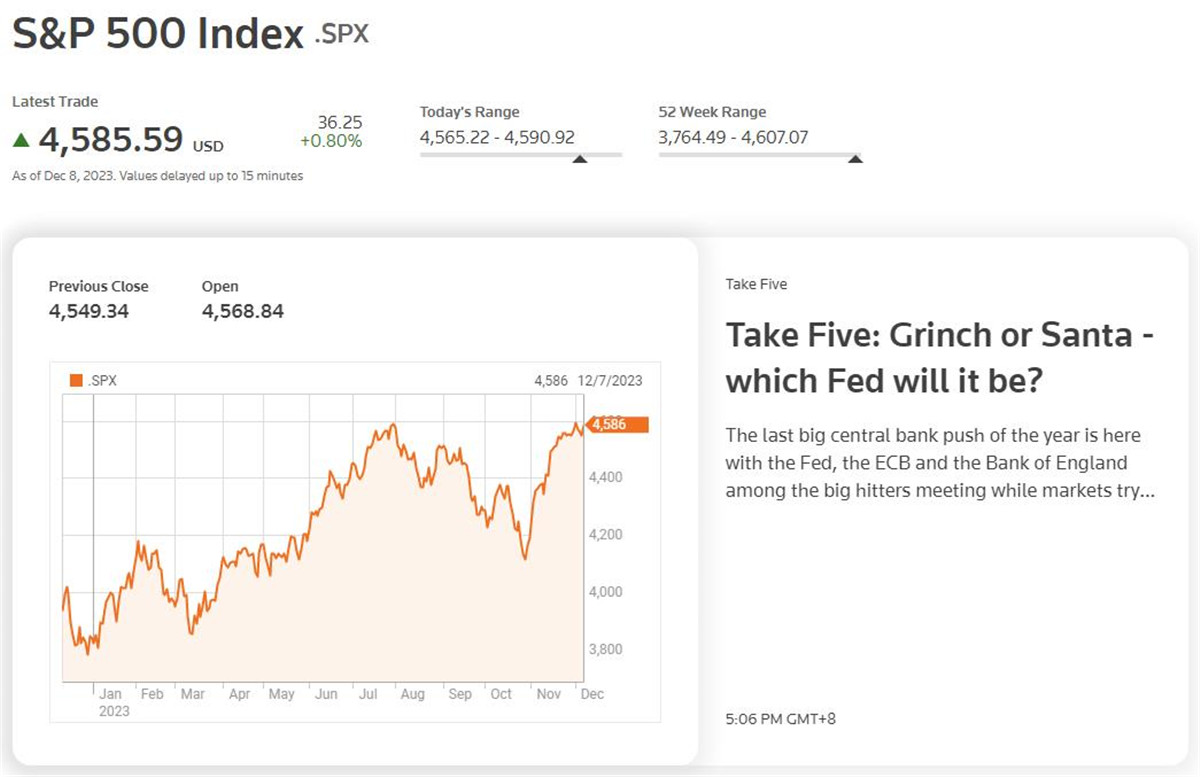Click the 4,585.59 latest trade price
The height and width of the screenshot is (777, 1200).
coord(110,139)
